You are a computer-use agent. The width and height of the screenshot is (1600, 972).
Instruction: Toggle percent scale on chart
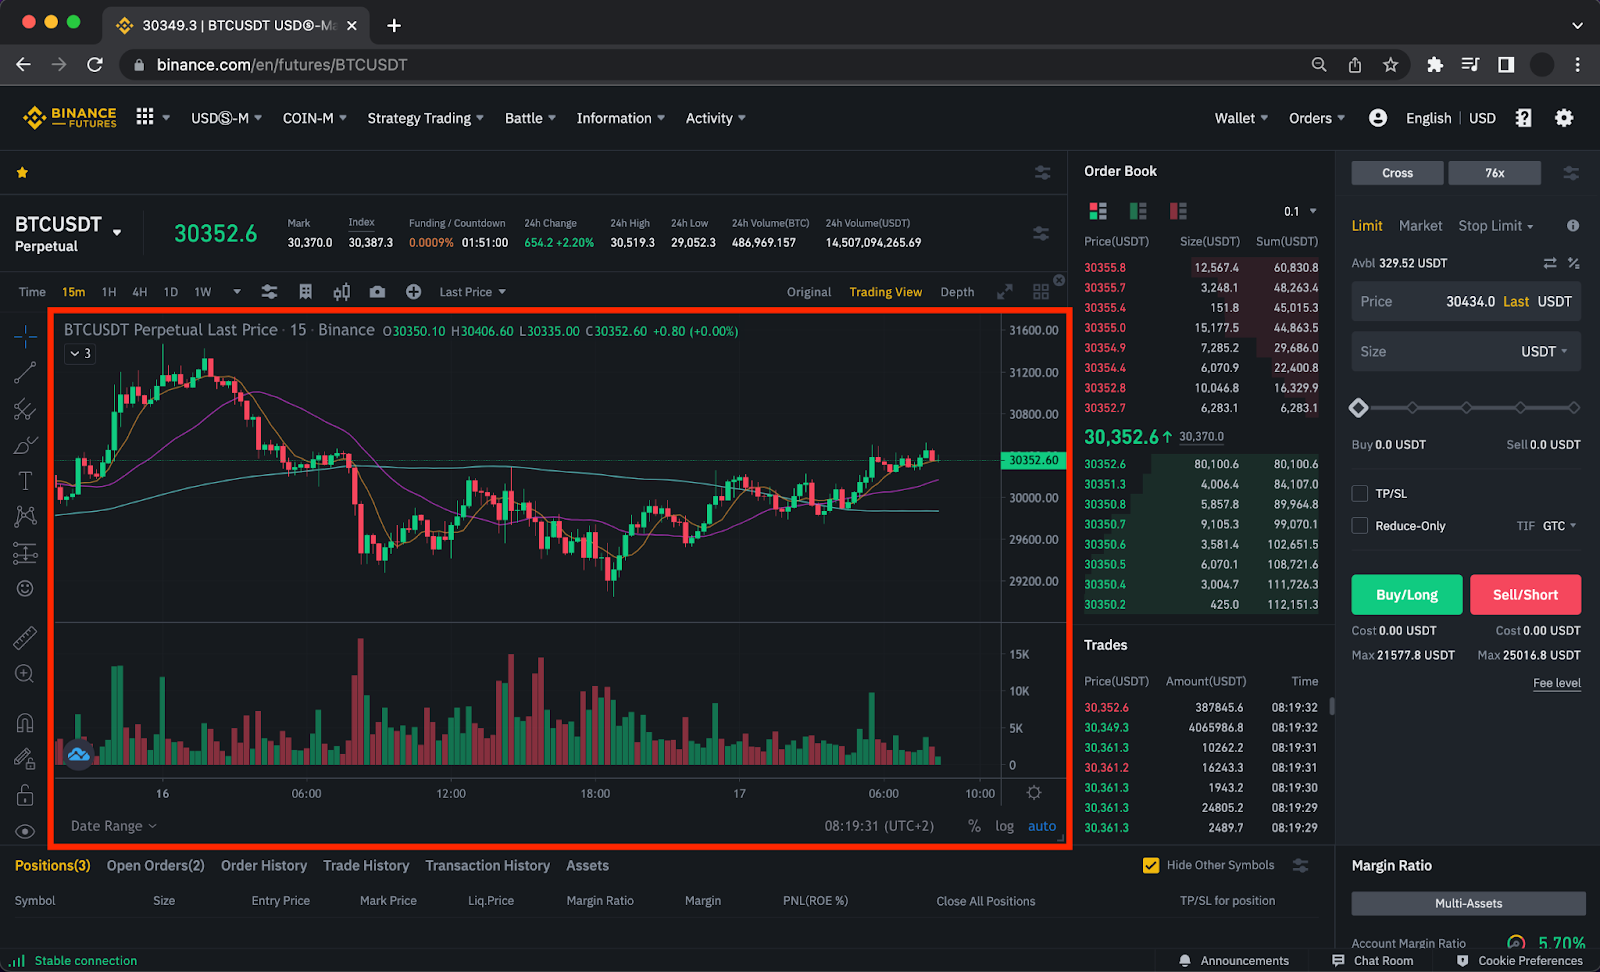(974, 826)
